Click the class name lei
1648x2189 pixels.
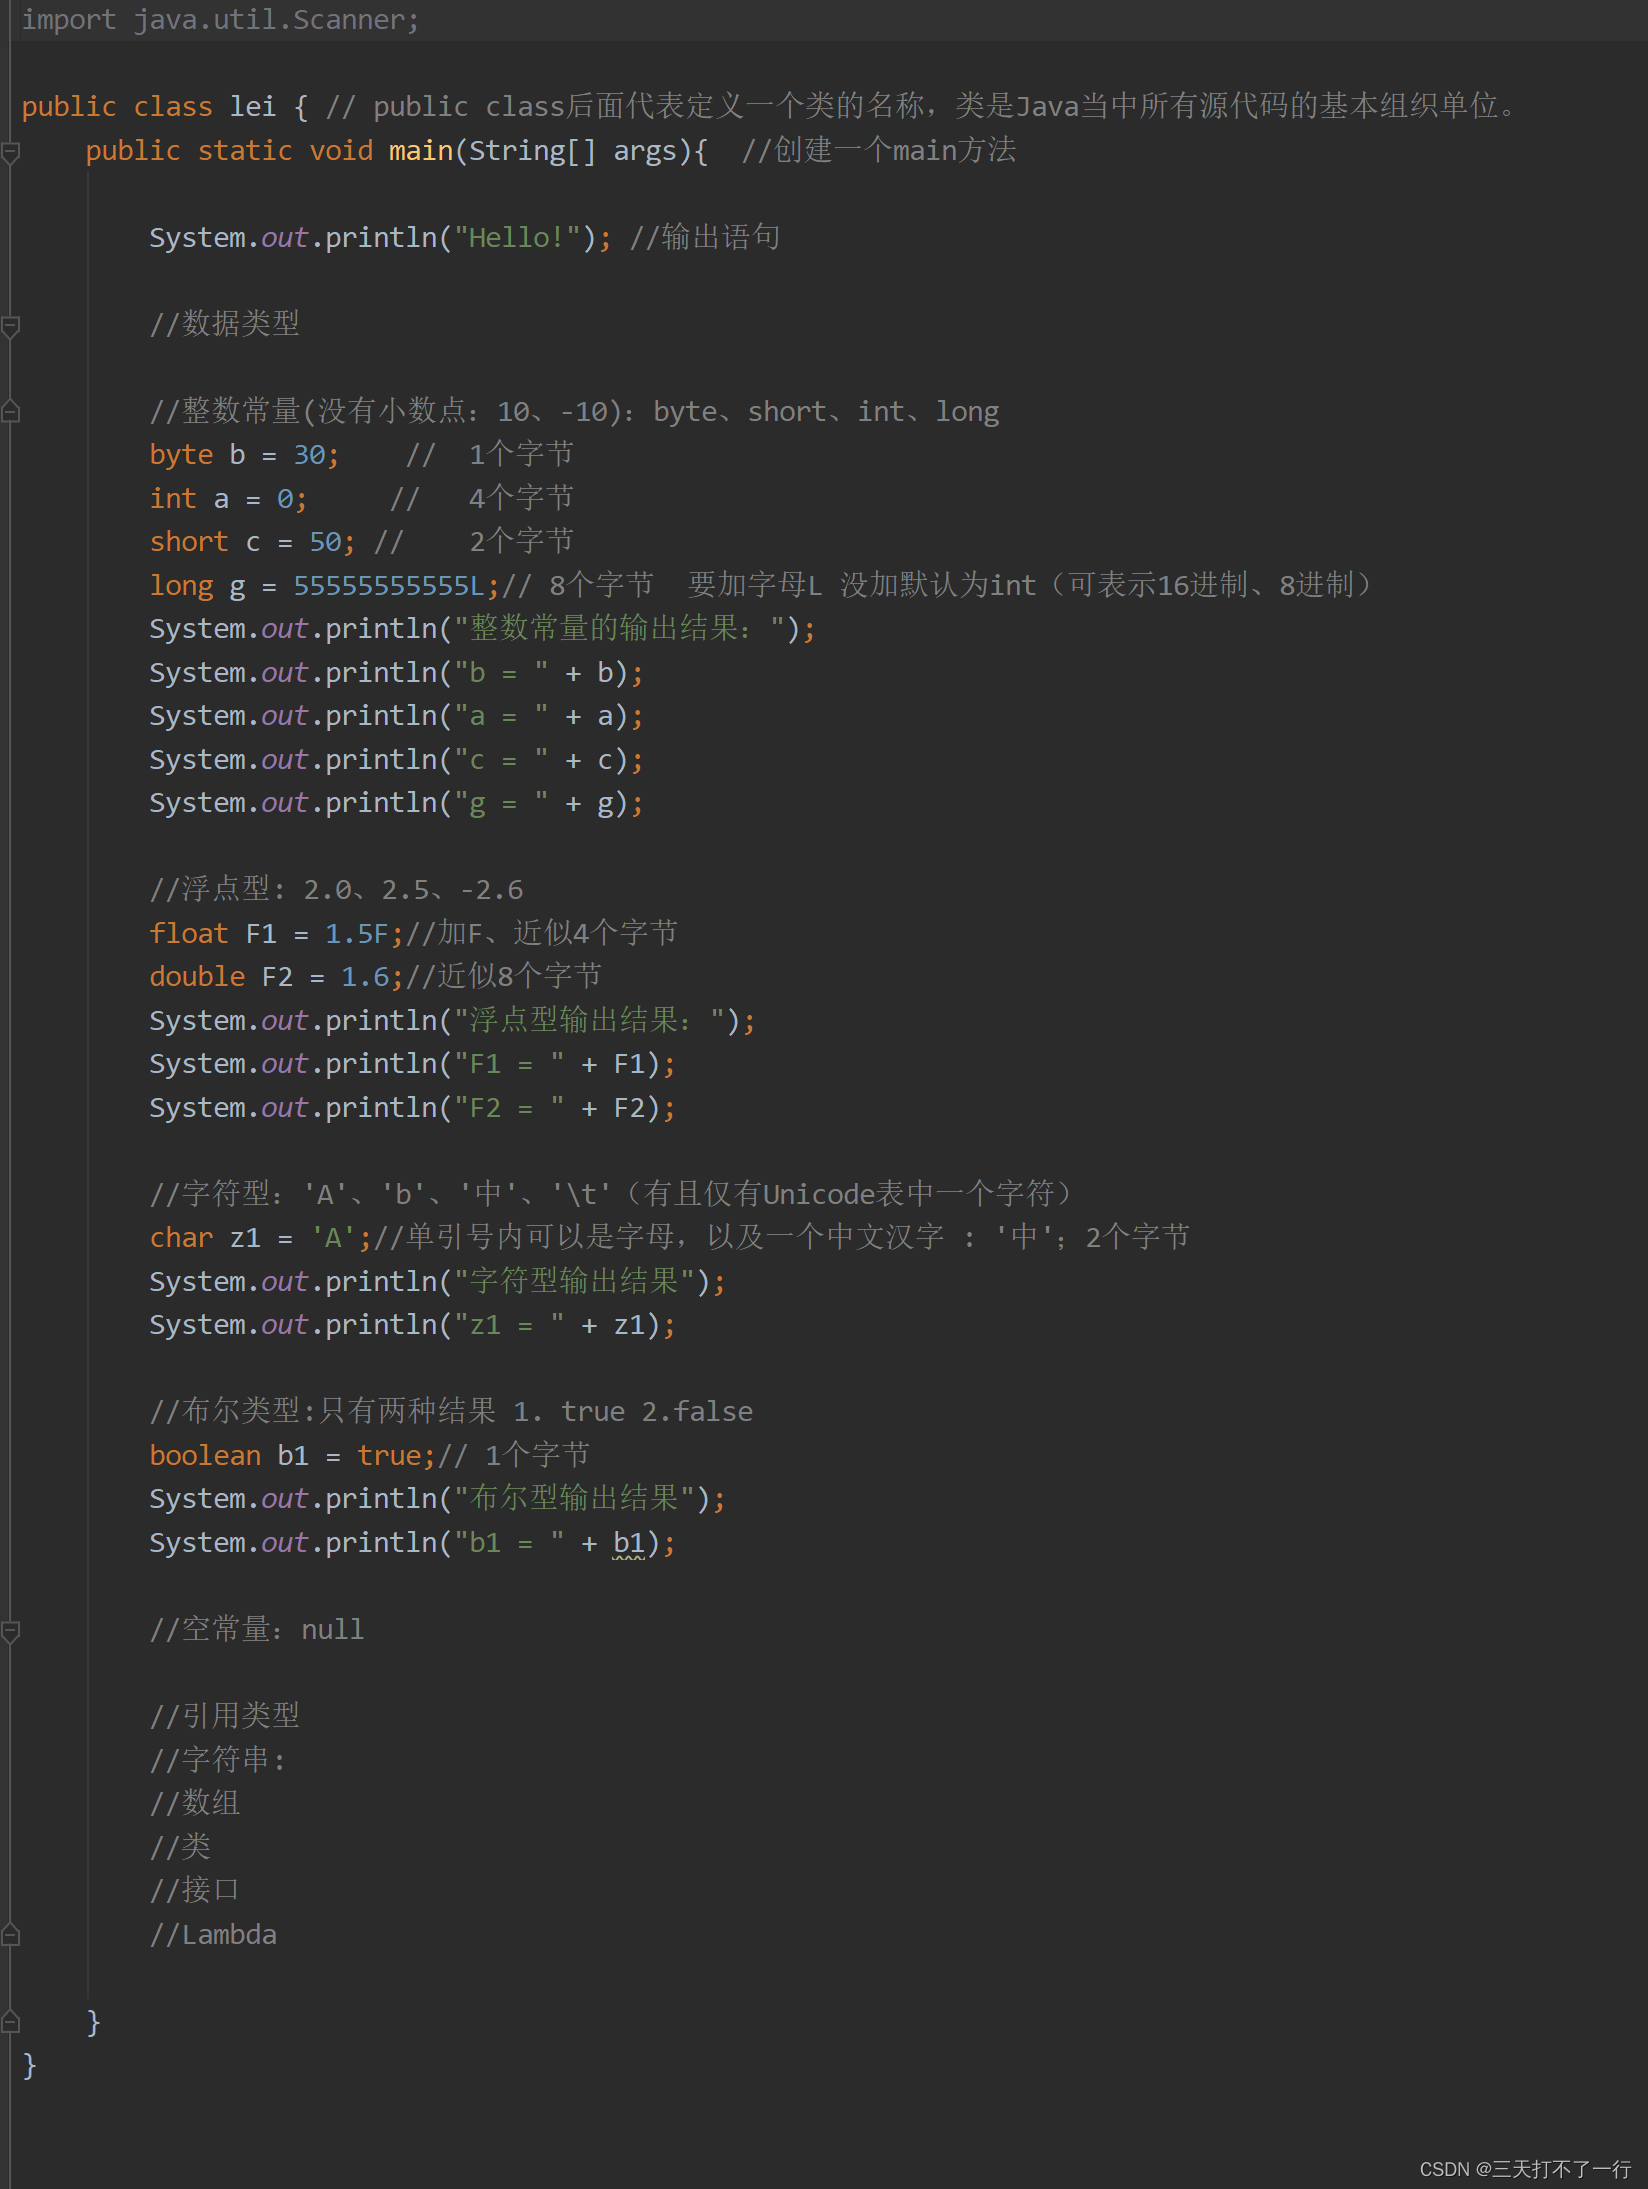point(252,106)
